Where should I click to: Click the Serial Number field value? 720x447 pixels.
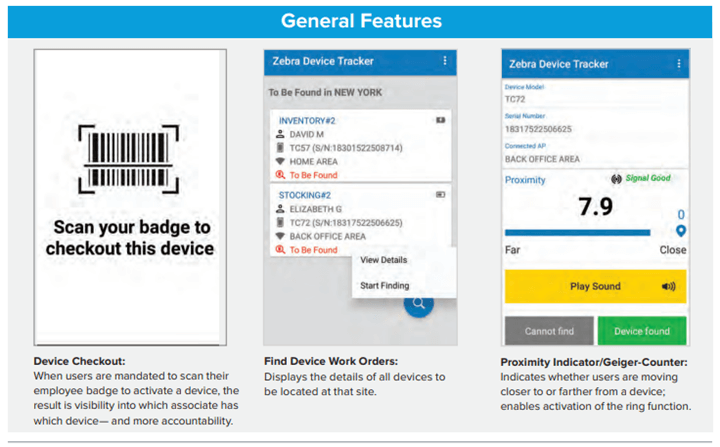538,129
